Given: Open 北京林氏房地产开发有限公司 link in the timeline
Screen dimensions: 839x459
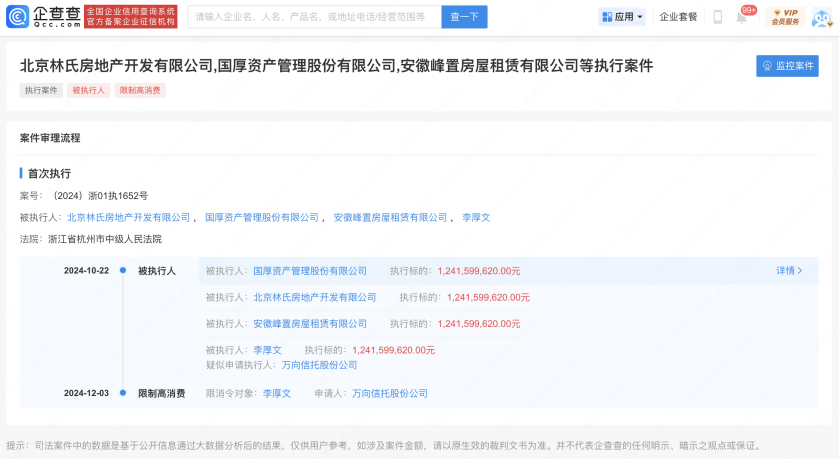Looking at the screenshot, I should (315, 297).
